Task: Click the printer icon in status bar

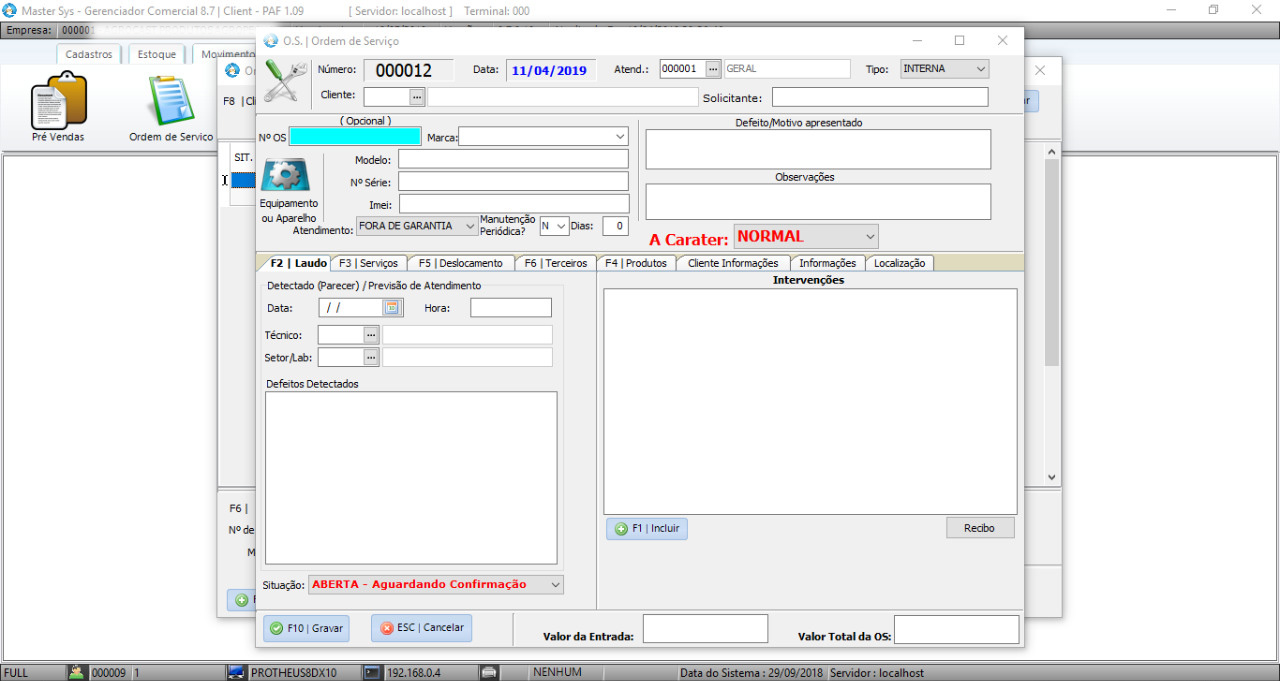Action: 489,673
